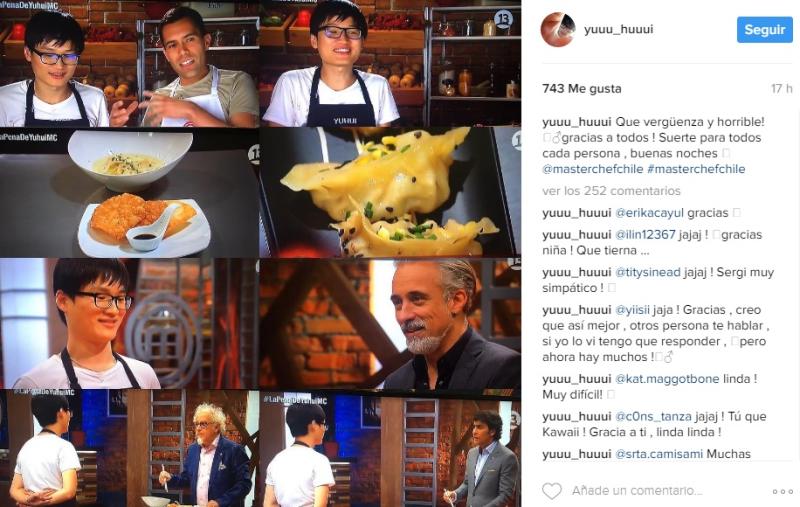Click the @yiisii mention
Screen dimensions: 800x507
(x=633, y=310)
